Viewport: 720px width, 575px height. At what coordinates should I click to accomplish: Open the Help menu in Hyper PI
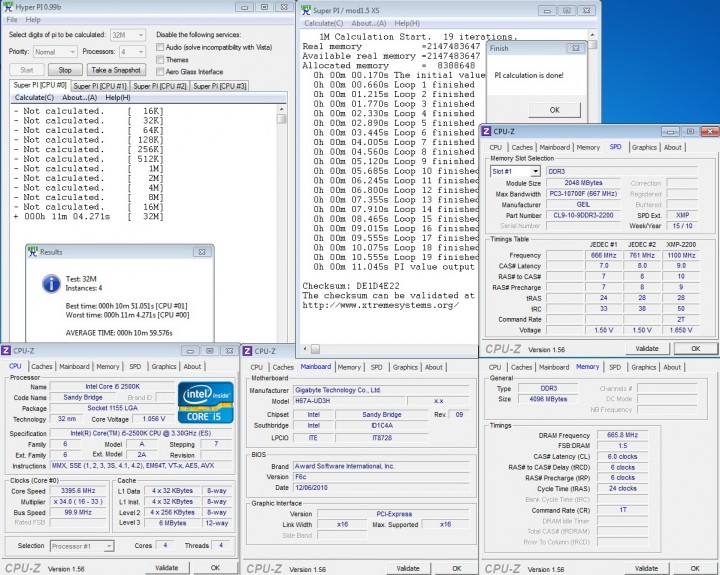coord(33,20)
